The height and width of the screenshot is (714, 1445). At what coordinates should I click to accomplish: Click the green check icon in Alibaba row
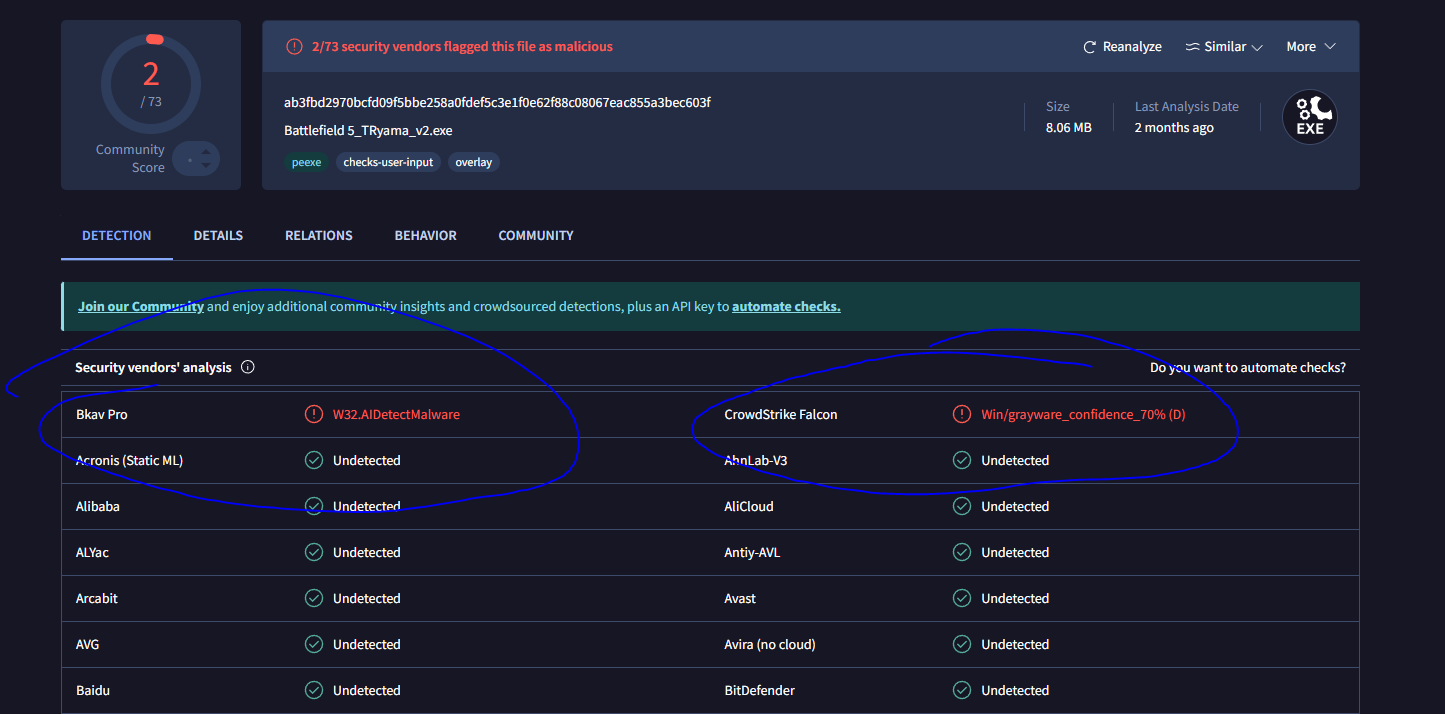point(313,506)
